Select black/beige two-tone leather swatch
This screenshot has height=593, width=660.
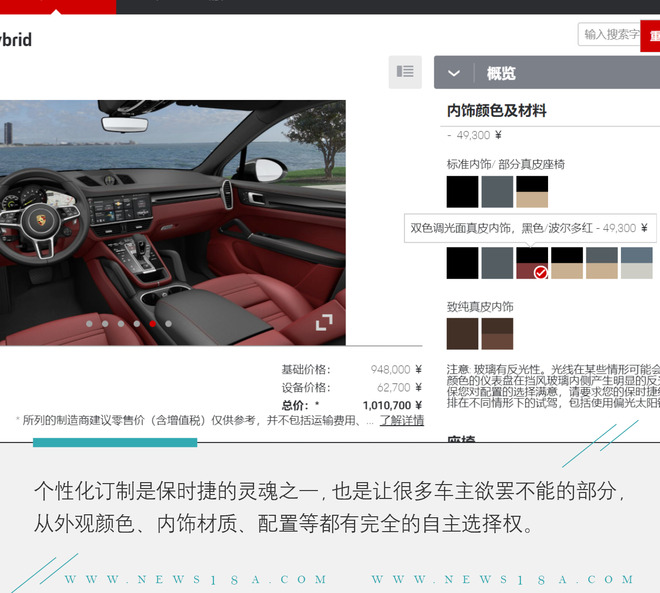coord(567,263)
